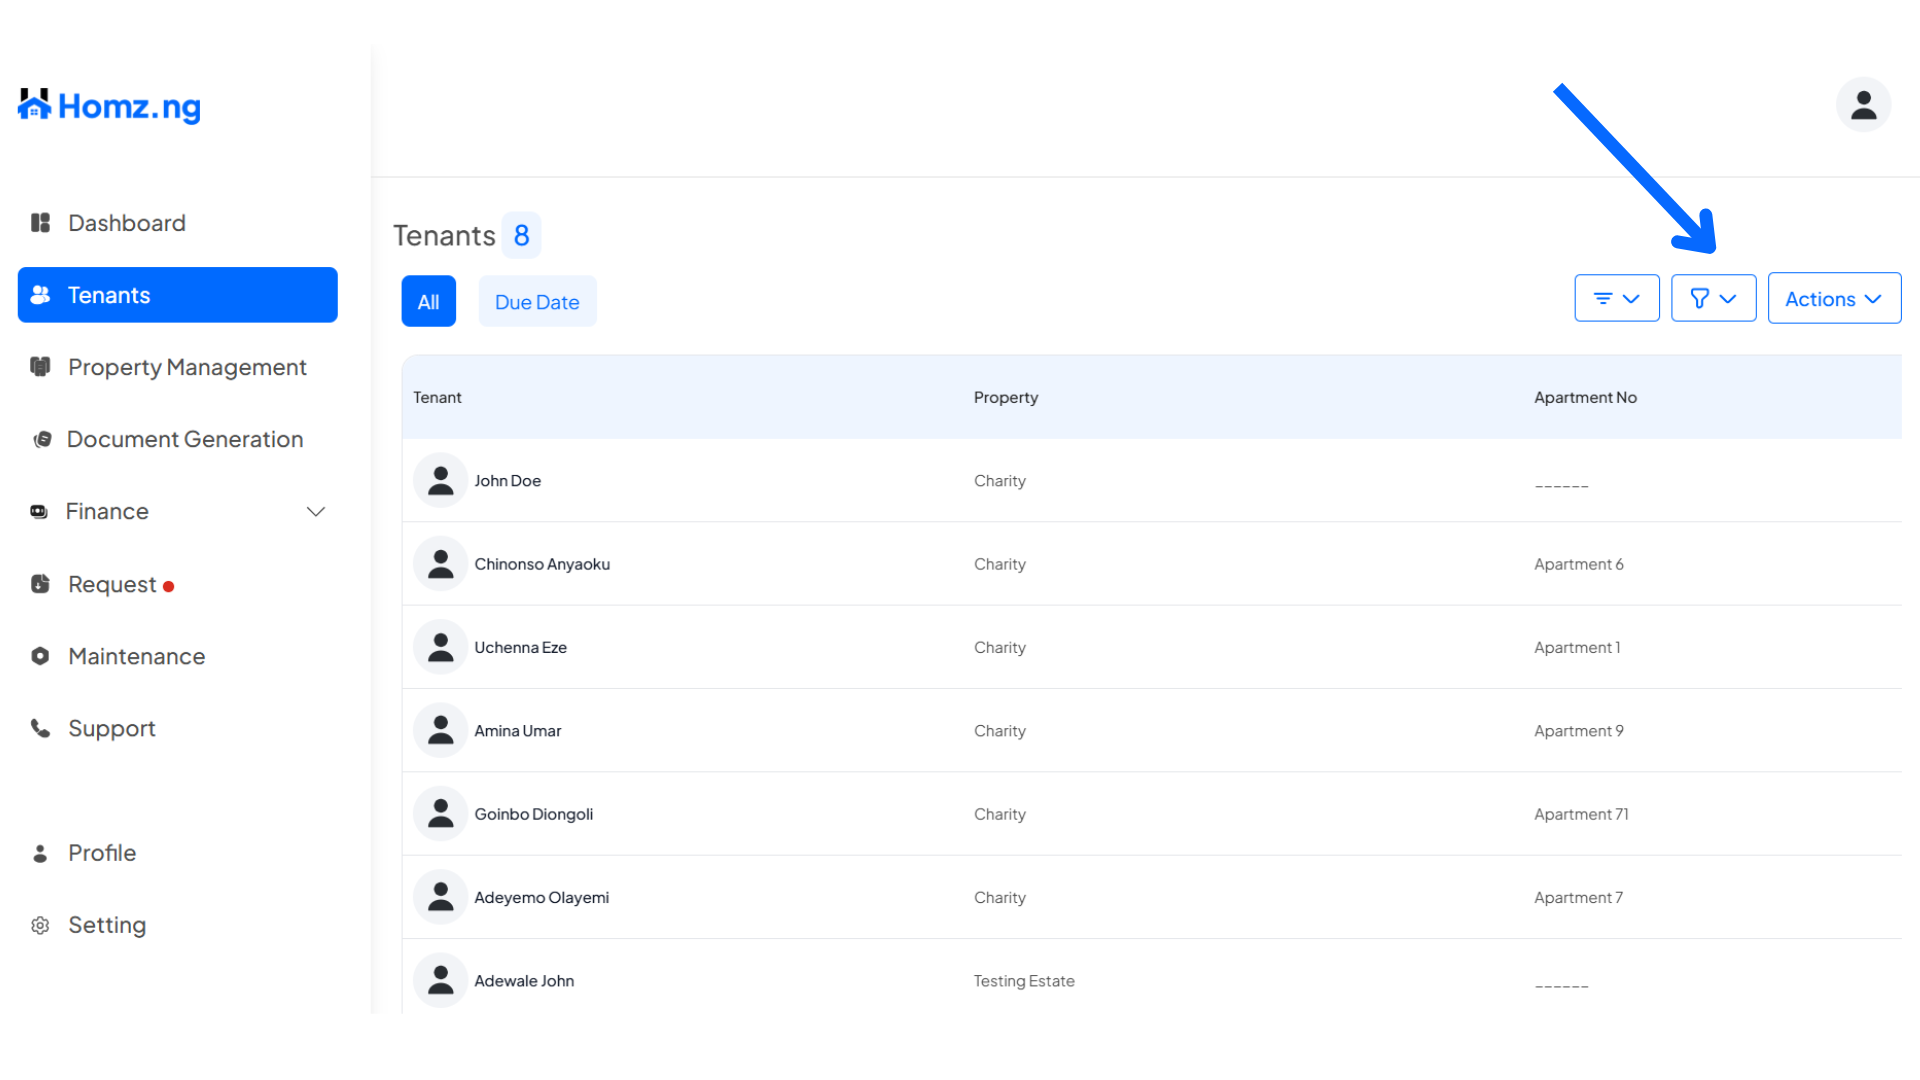
Task: Click the Support phone icon
Action: (40, 728)
